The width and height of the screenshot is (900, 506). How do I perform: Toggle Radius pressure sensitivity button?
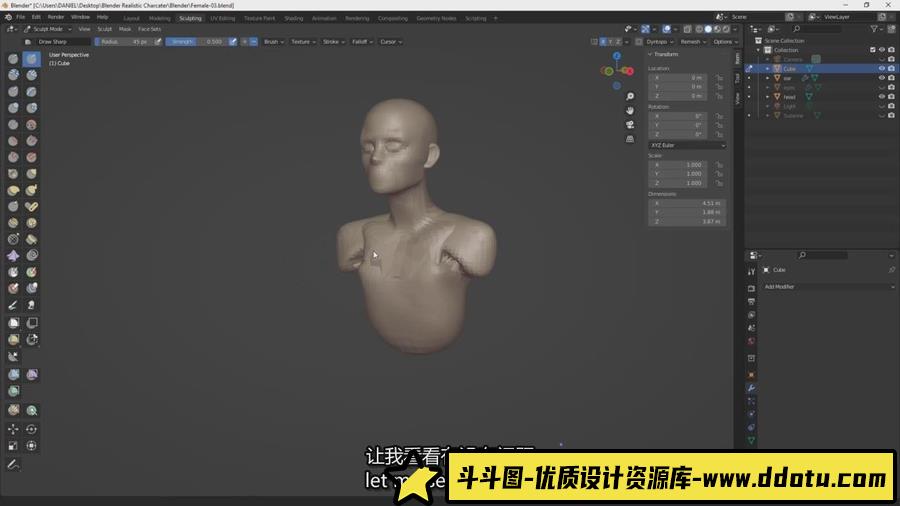coord(158,42)
